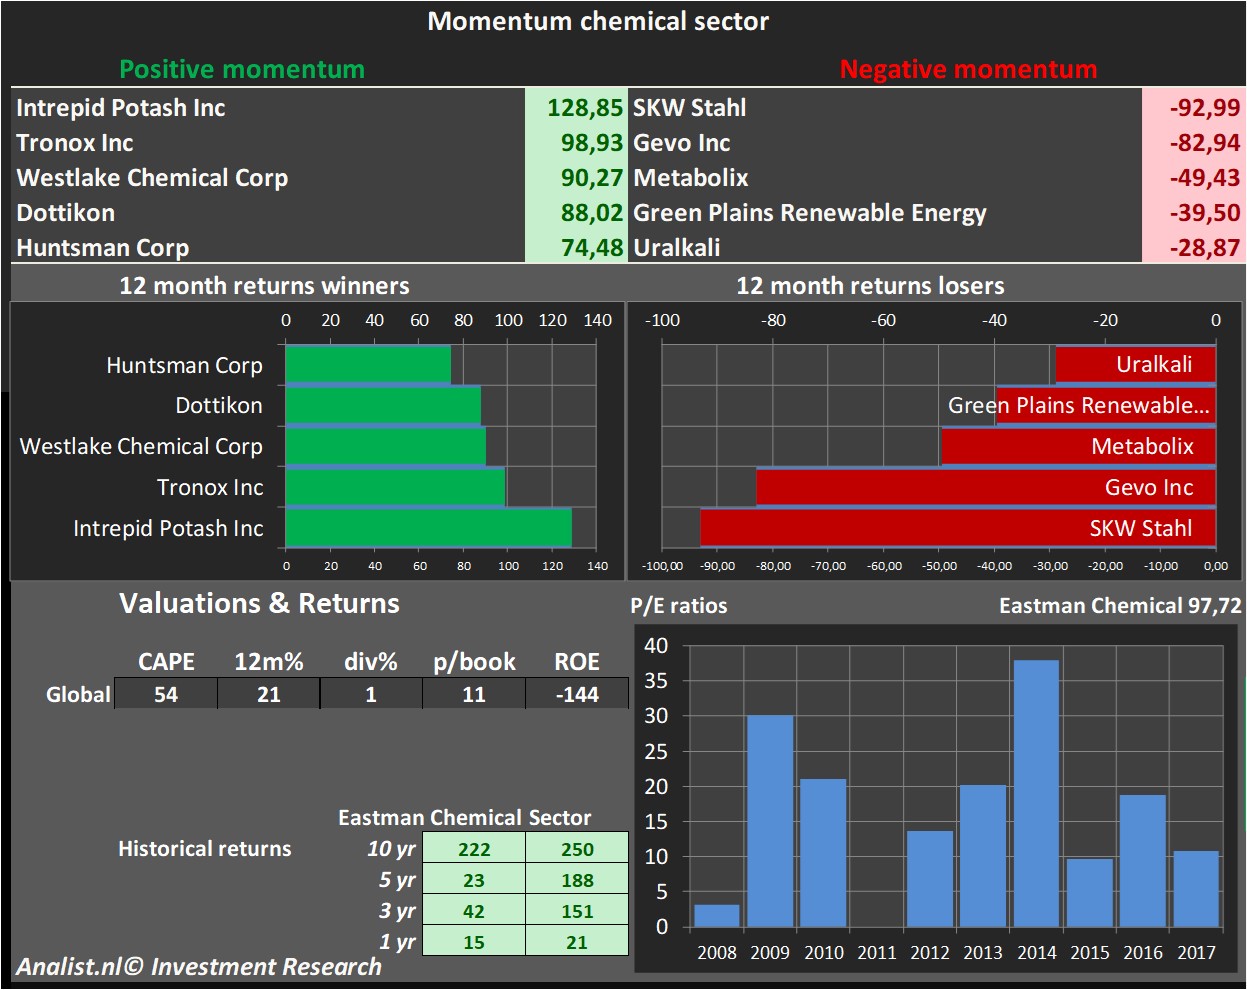1247x990 pixels.
Task: Click the 2008 P/E ratio bar
Action: click(x=716, y=916)
